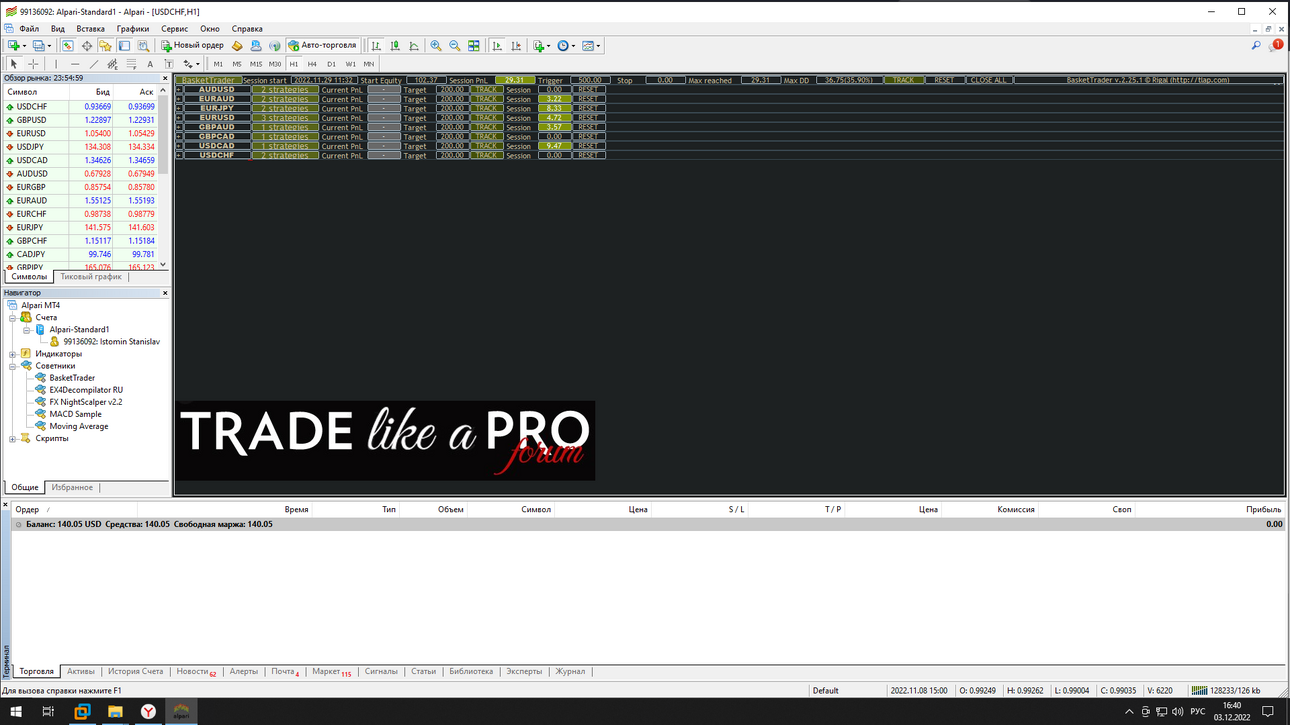Click RESET in the GBPAUD row
Image resolution: width=1290 pixels, height=725 pixels.
tap(588, 127)
